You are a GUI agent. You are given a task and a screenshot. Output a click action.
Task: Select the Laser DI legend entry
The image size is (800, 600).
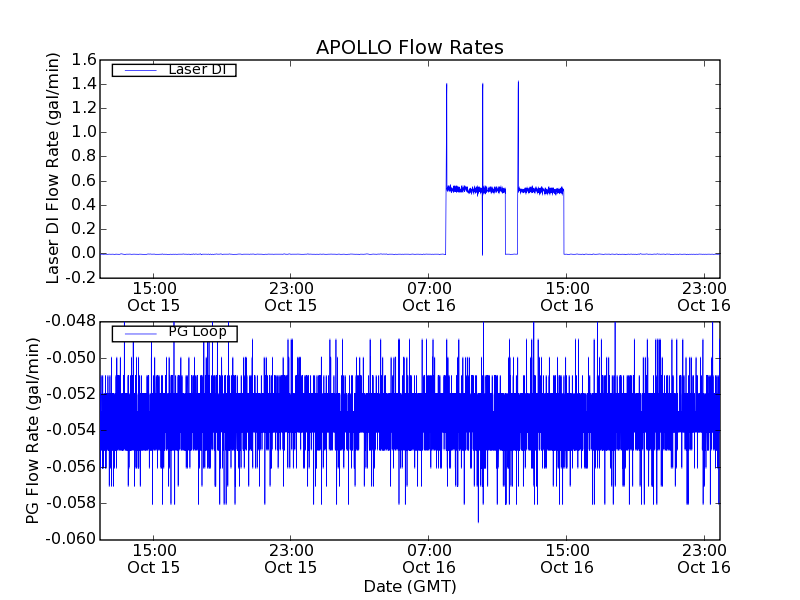[x=174, y=69]
